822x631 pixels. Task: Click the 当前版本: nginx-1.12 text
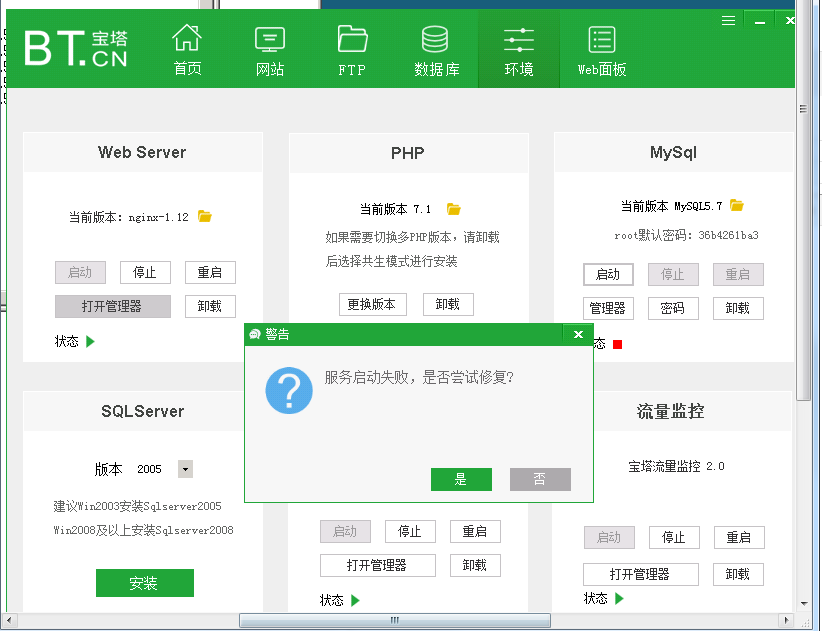click(x=129, y=217)
